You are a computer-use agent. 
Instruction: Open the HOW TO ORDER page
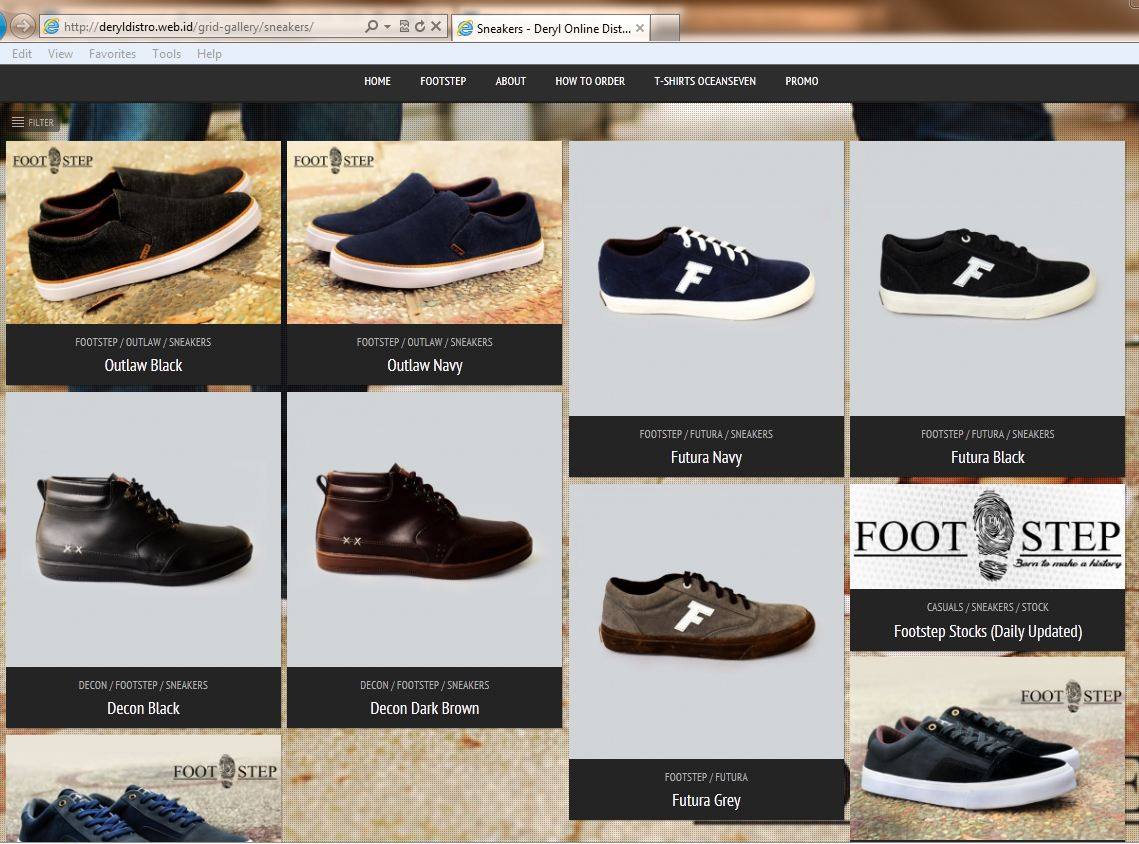coord(590,81)
